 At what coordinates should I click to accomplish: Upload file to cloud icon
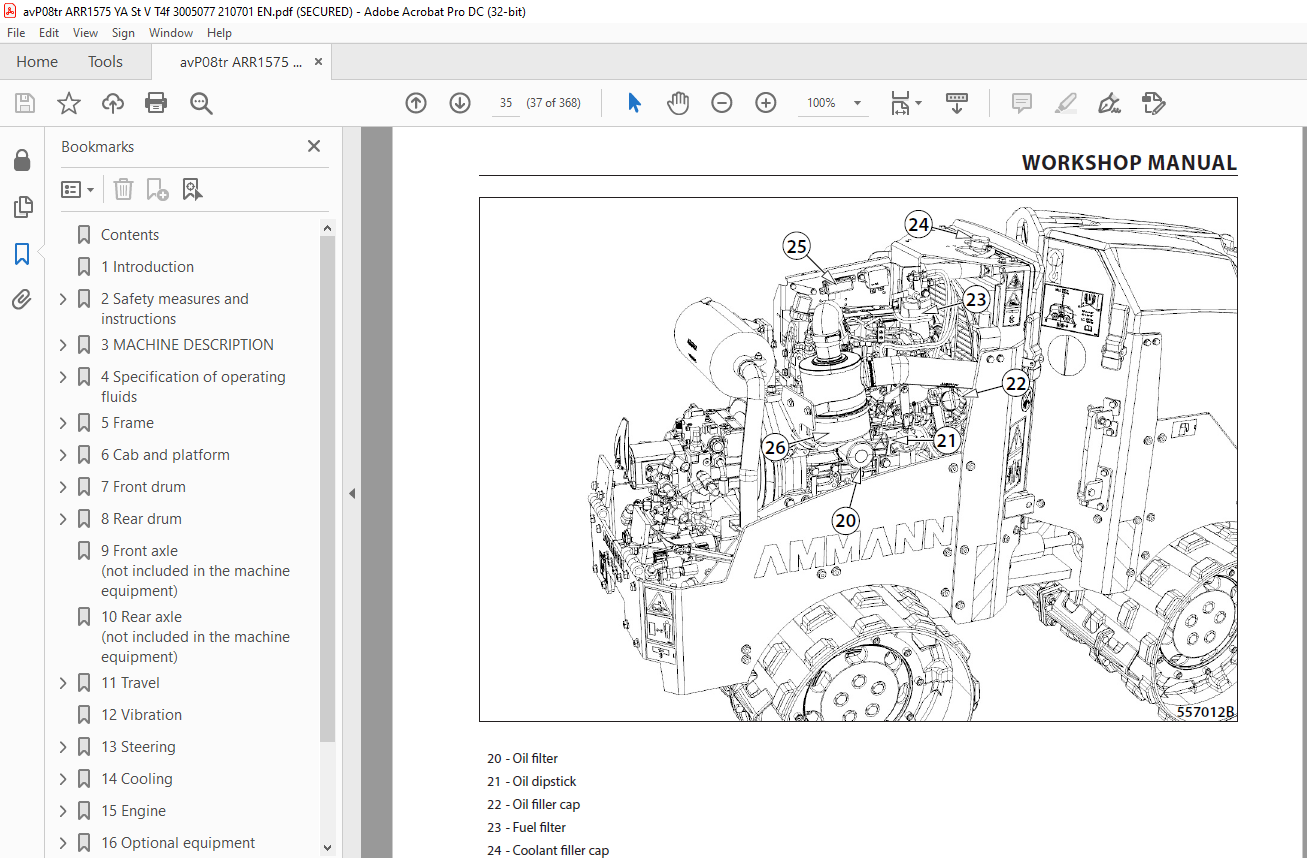113,103
